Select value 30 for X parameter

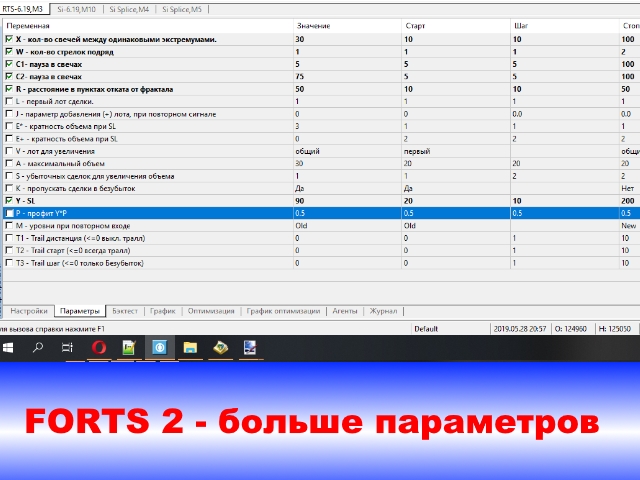tap(300, 39)
